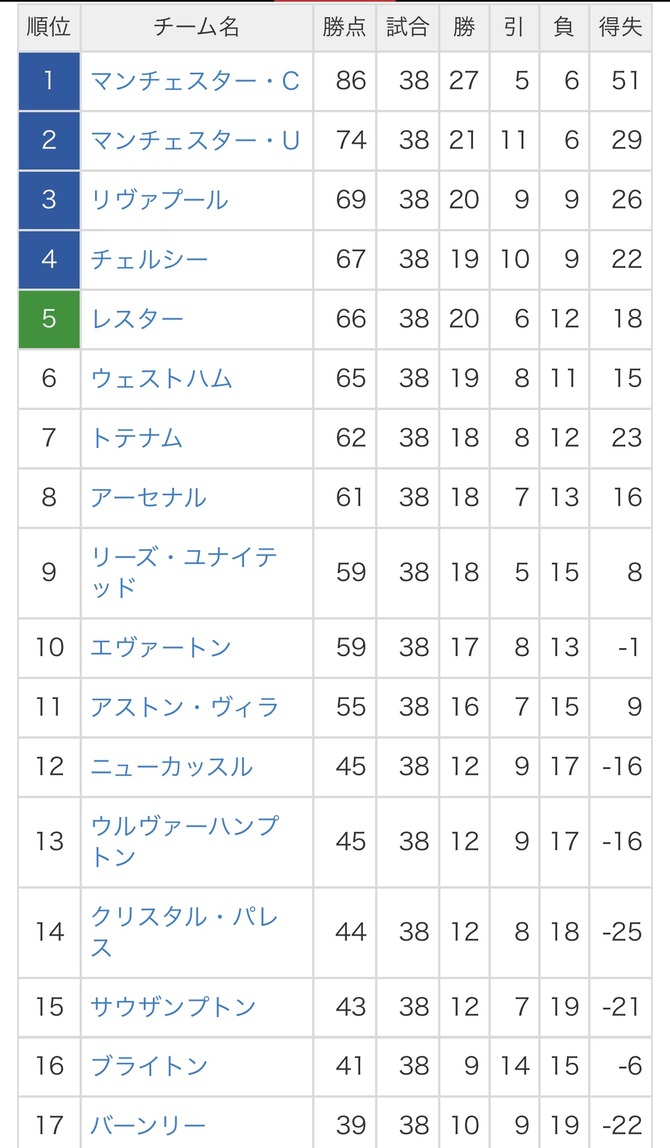Open the マンチェスター・U team link
The width and height of the screenshot is (670, 1148).
195,140
